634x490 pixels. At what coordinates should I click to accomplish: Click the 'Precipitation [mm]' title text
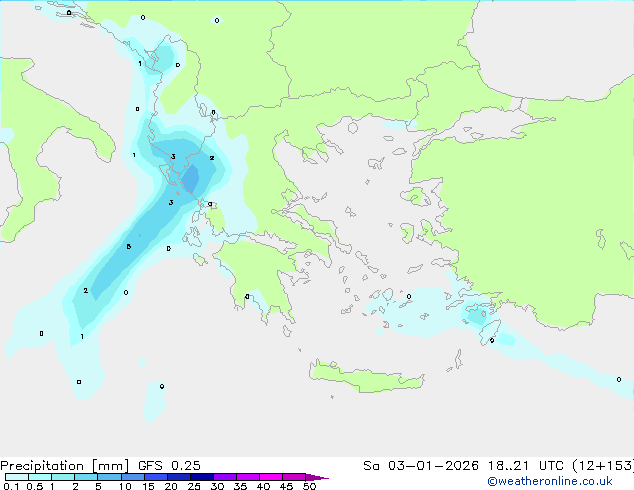(x=65, y=466)
